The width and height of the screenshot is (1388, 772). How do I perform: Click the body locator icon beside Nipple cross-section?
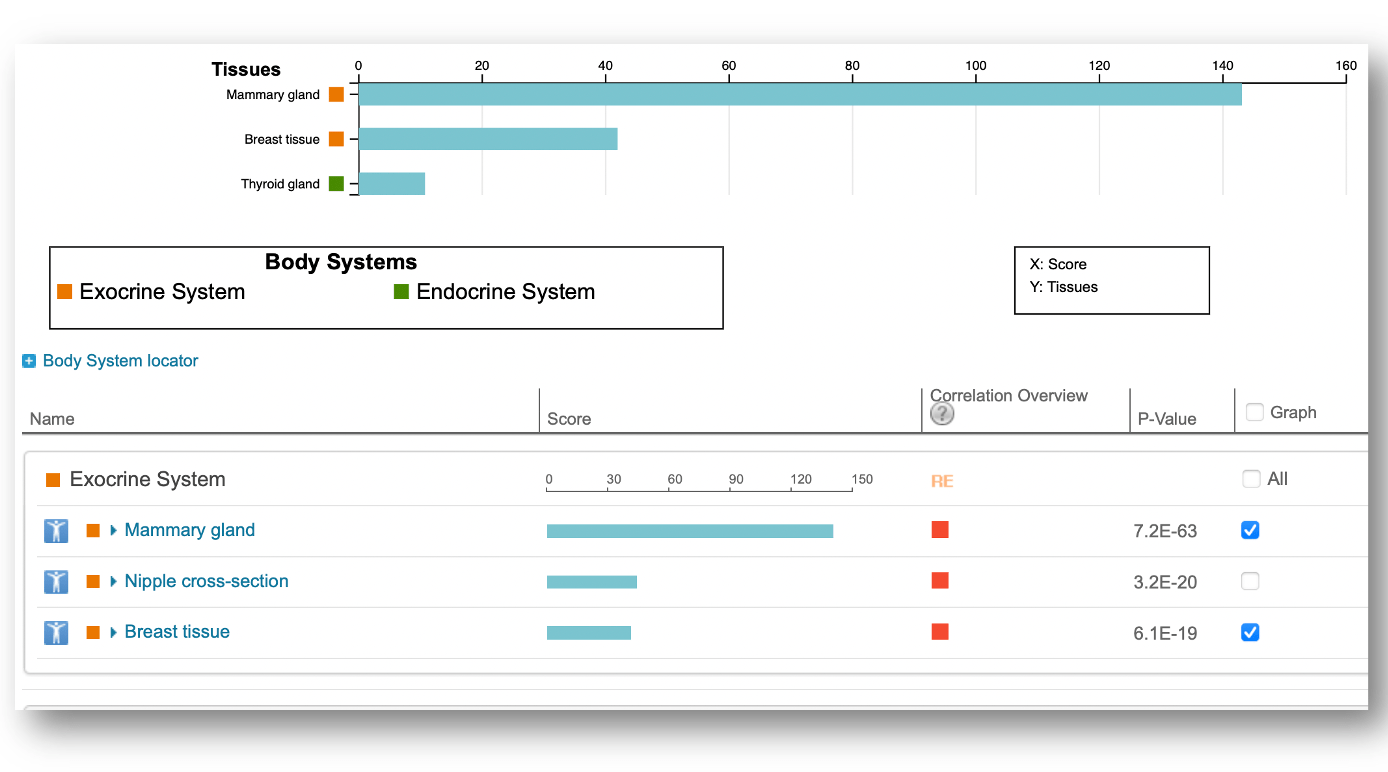pos(56,582)
